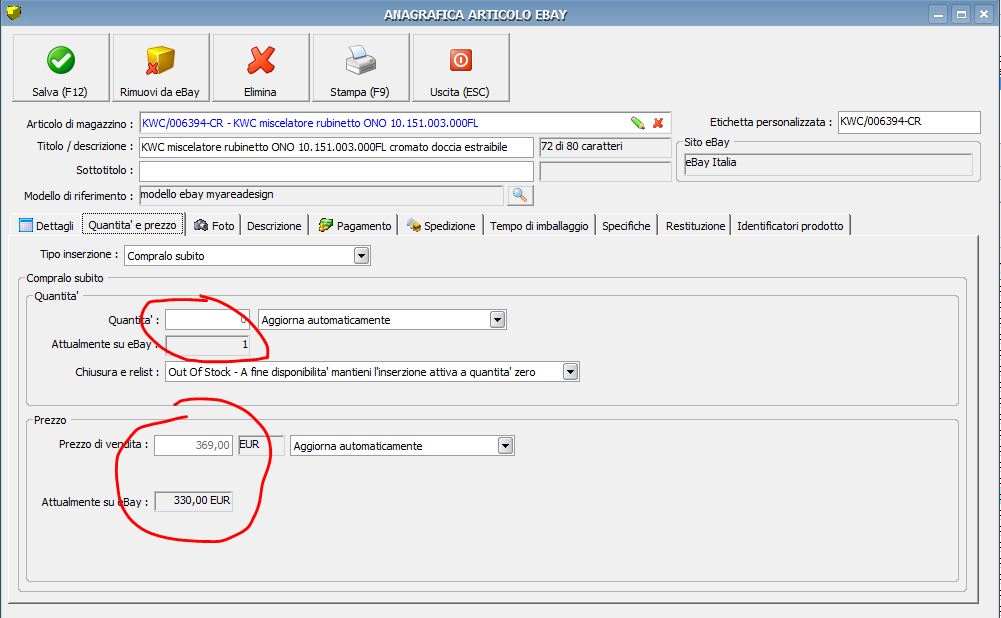Click the red X clear icon for Articolo di magazzino
The image size is (1001, 618).
tap(658, 123)
